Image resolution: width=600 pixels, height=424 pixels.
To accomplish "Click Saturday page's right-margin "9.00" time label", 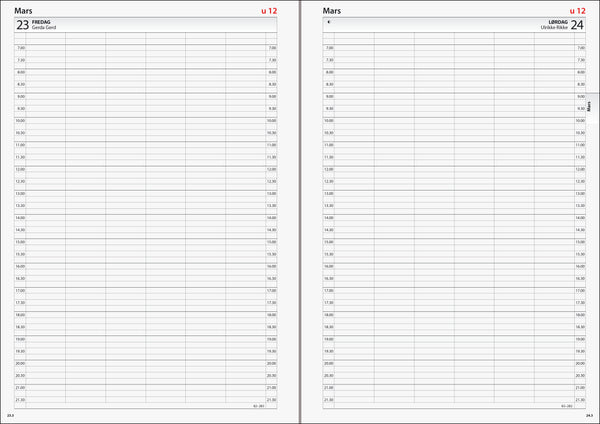I will tap(581, 96).
